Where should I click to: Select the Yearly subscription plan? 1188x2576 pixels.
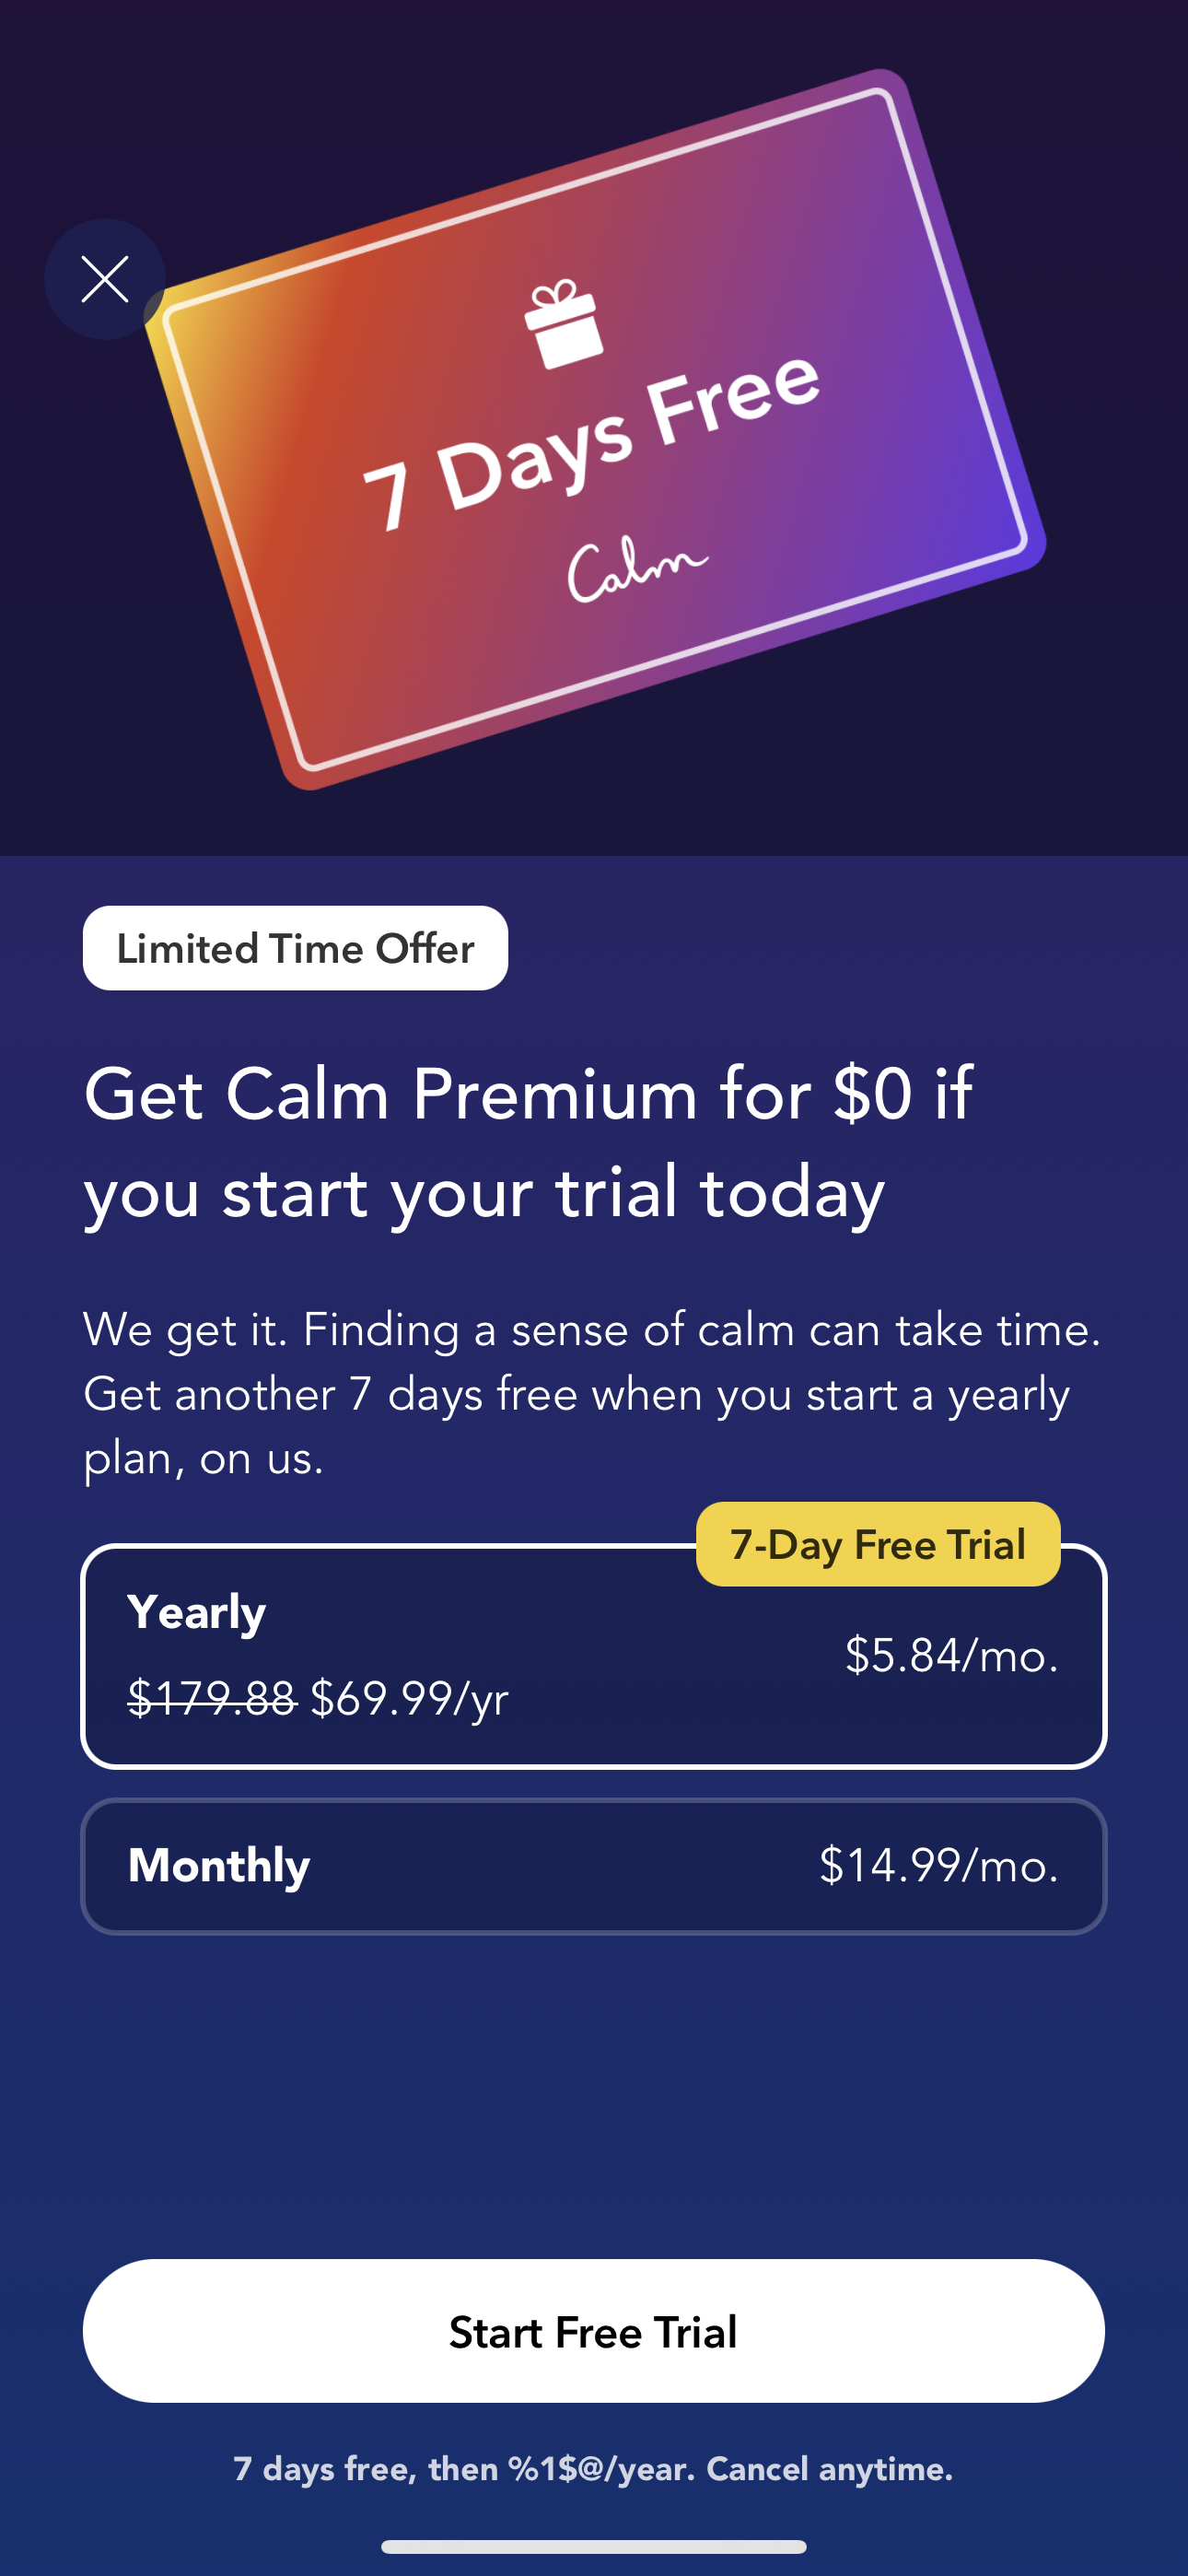tap(594, 1655)
